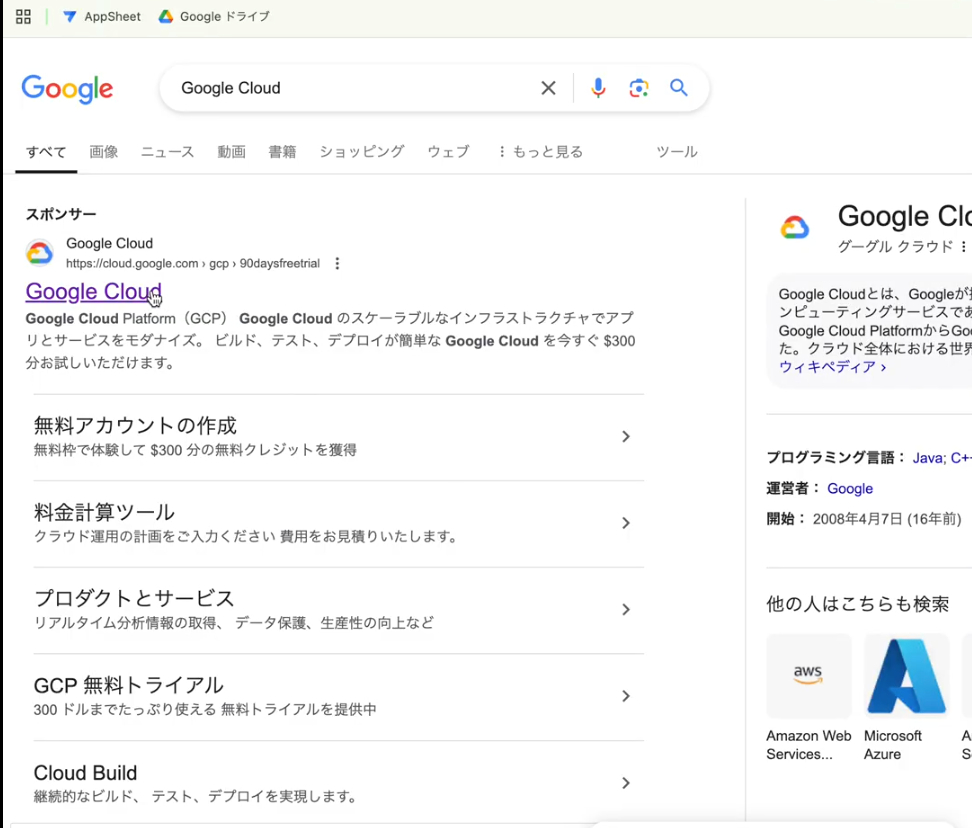Switch to the 書籍 tab

[282, 152]
